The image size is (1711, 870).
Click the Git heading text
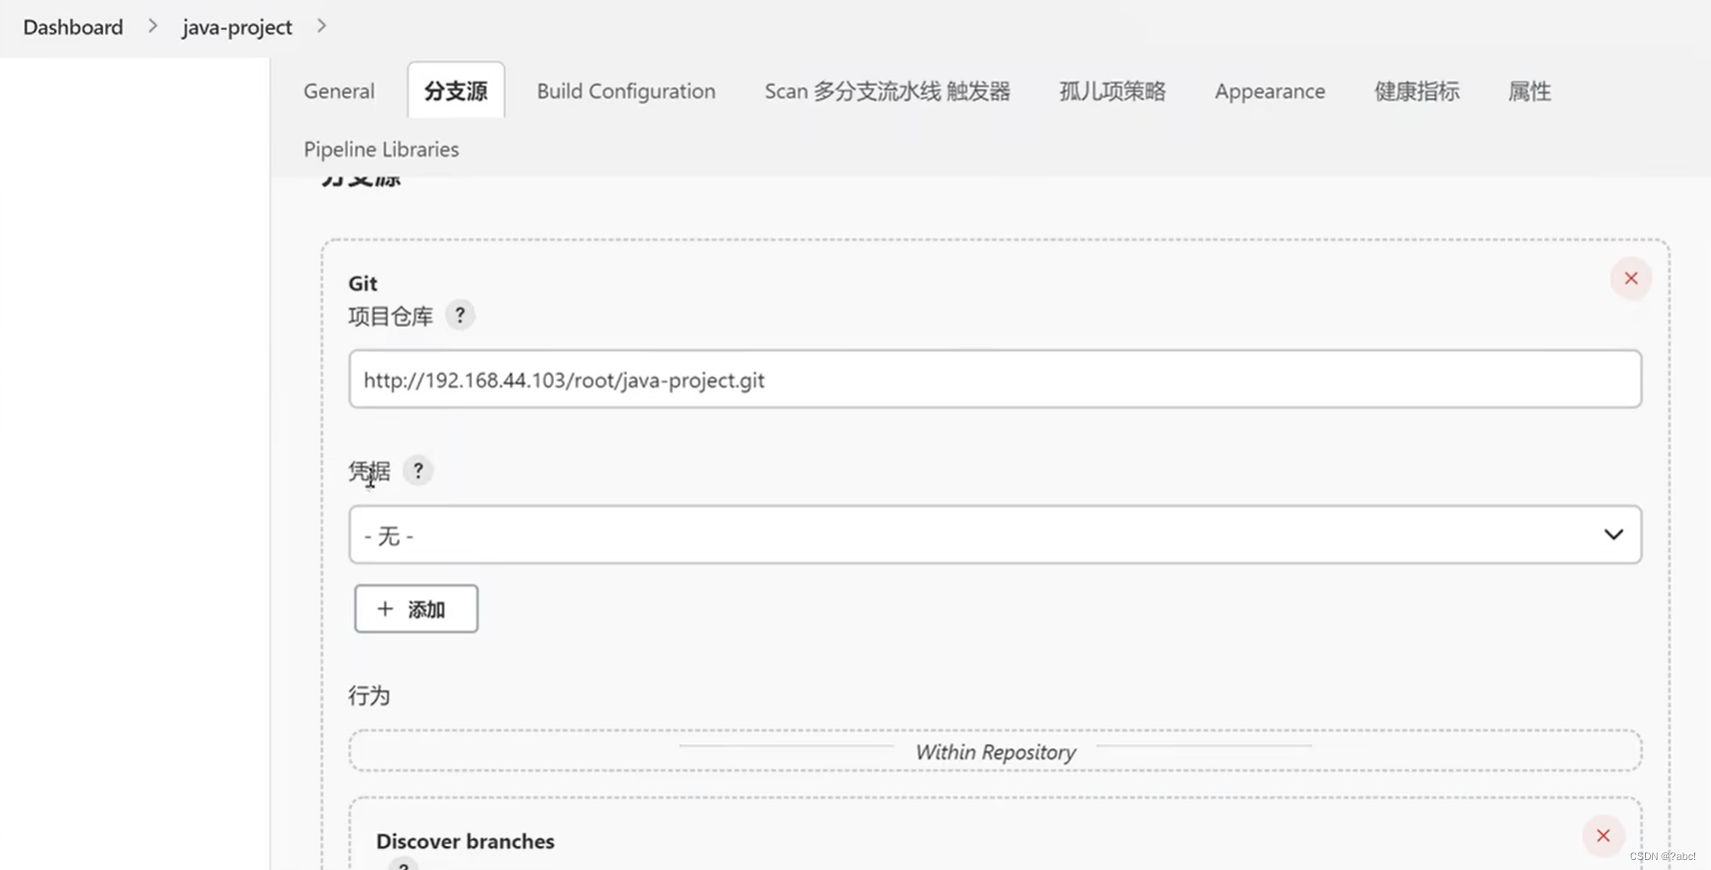pos(363,283)
